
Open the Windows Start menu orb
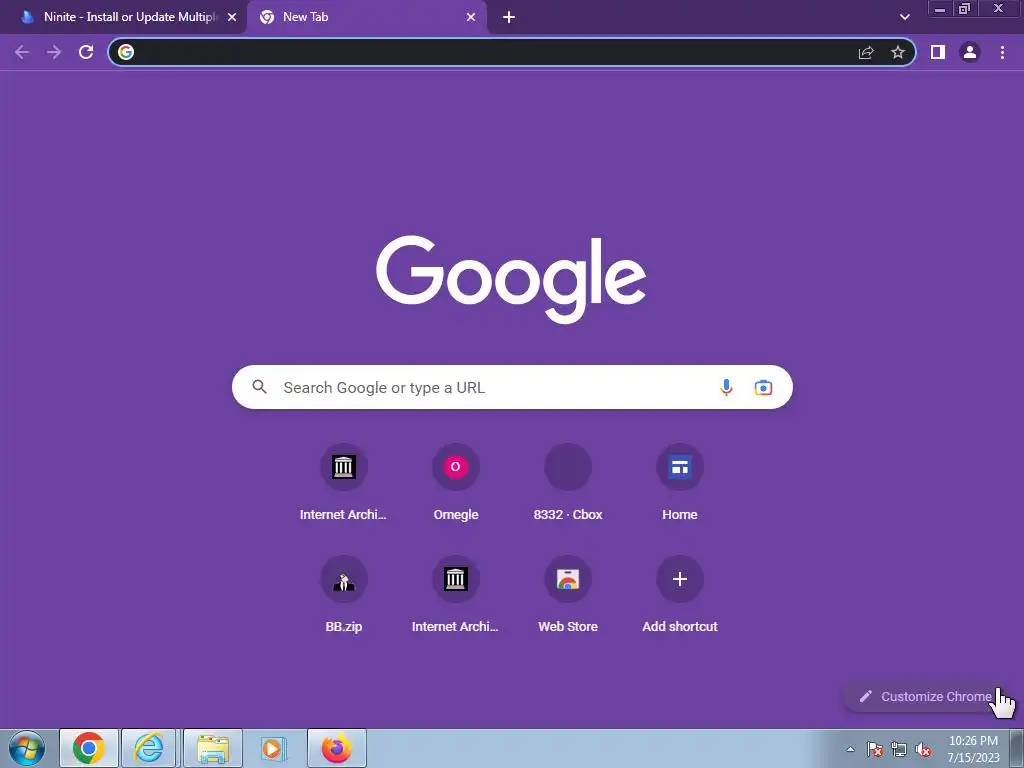(x=27, y=748)
